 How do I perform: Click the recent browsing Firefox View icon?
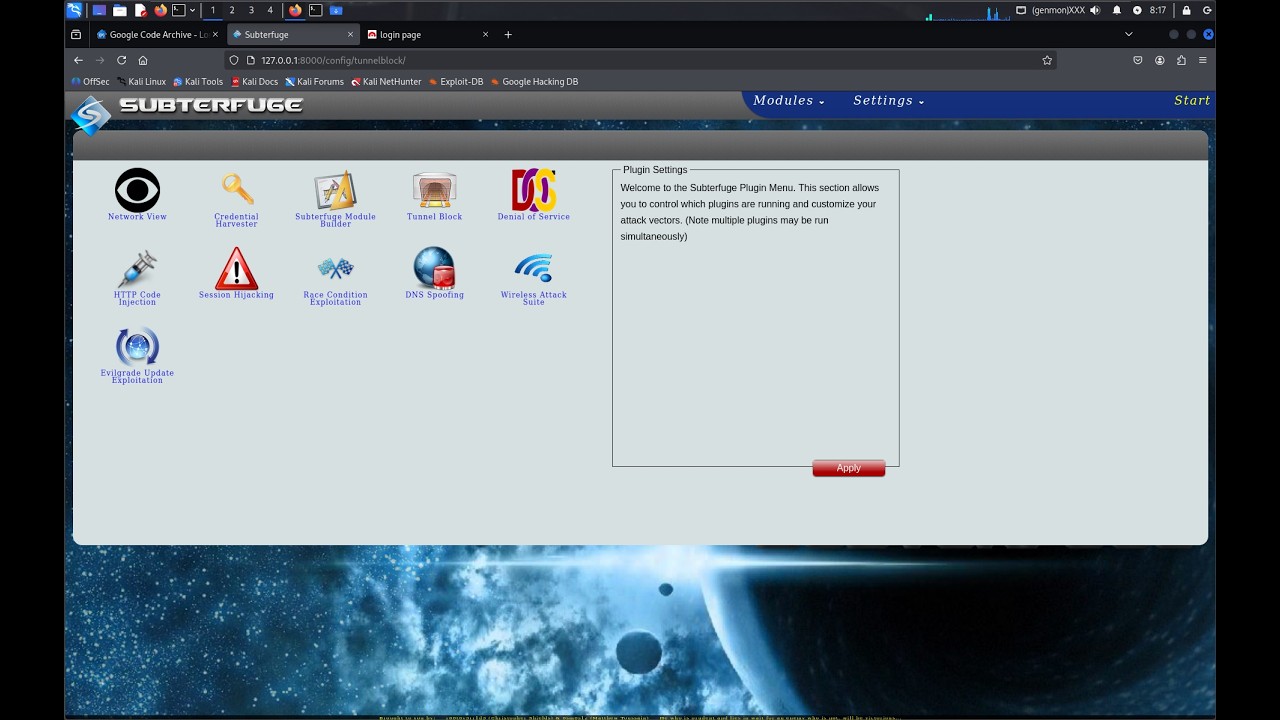(76, 34)
